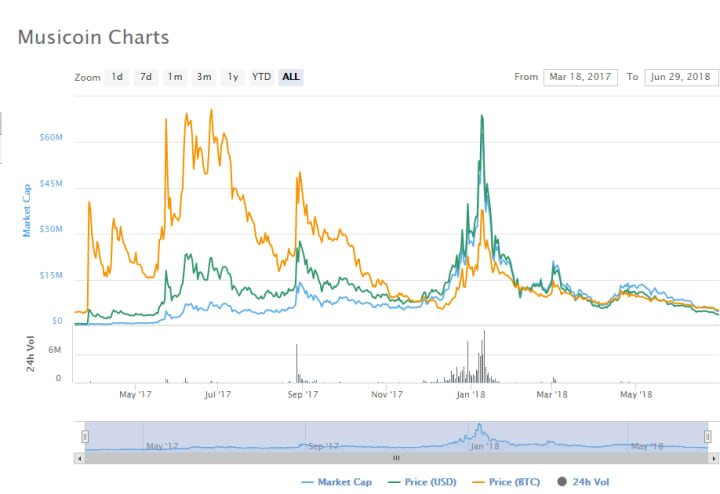The height and width of the screenshot is (494, 720).
Task: Toggle the Market Cap series legend
Action: pos(337,482)
